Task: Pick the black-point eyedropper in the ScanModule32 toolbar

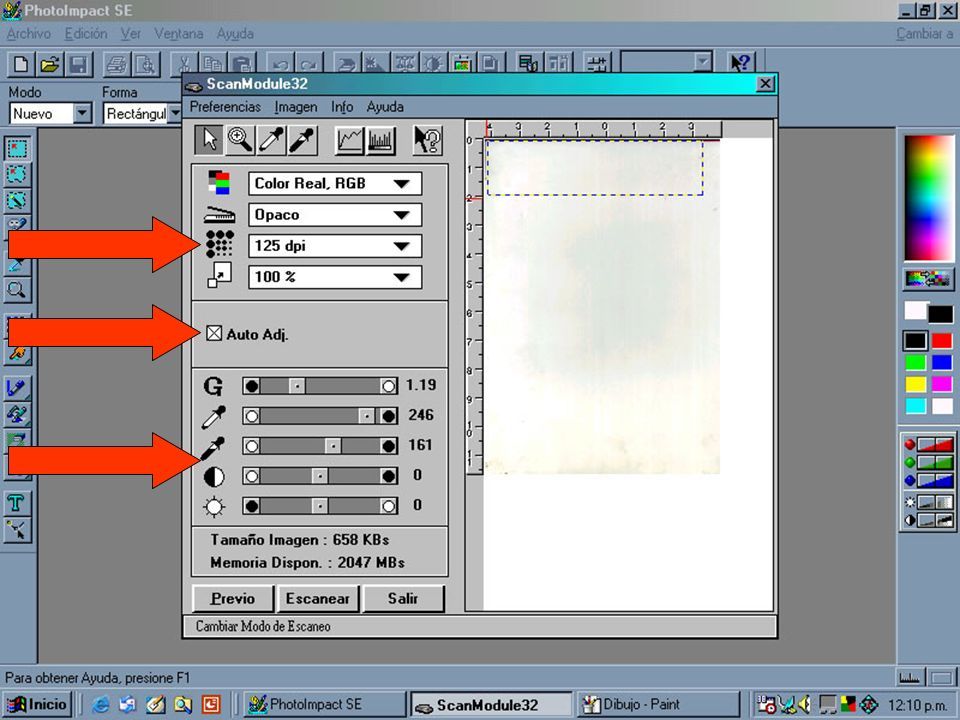Action: coord(302,140)
